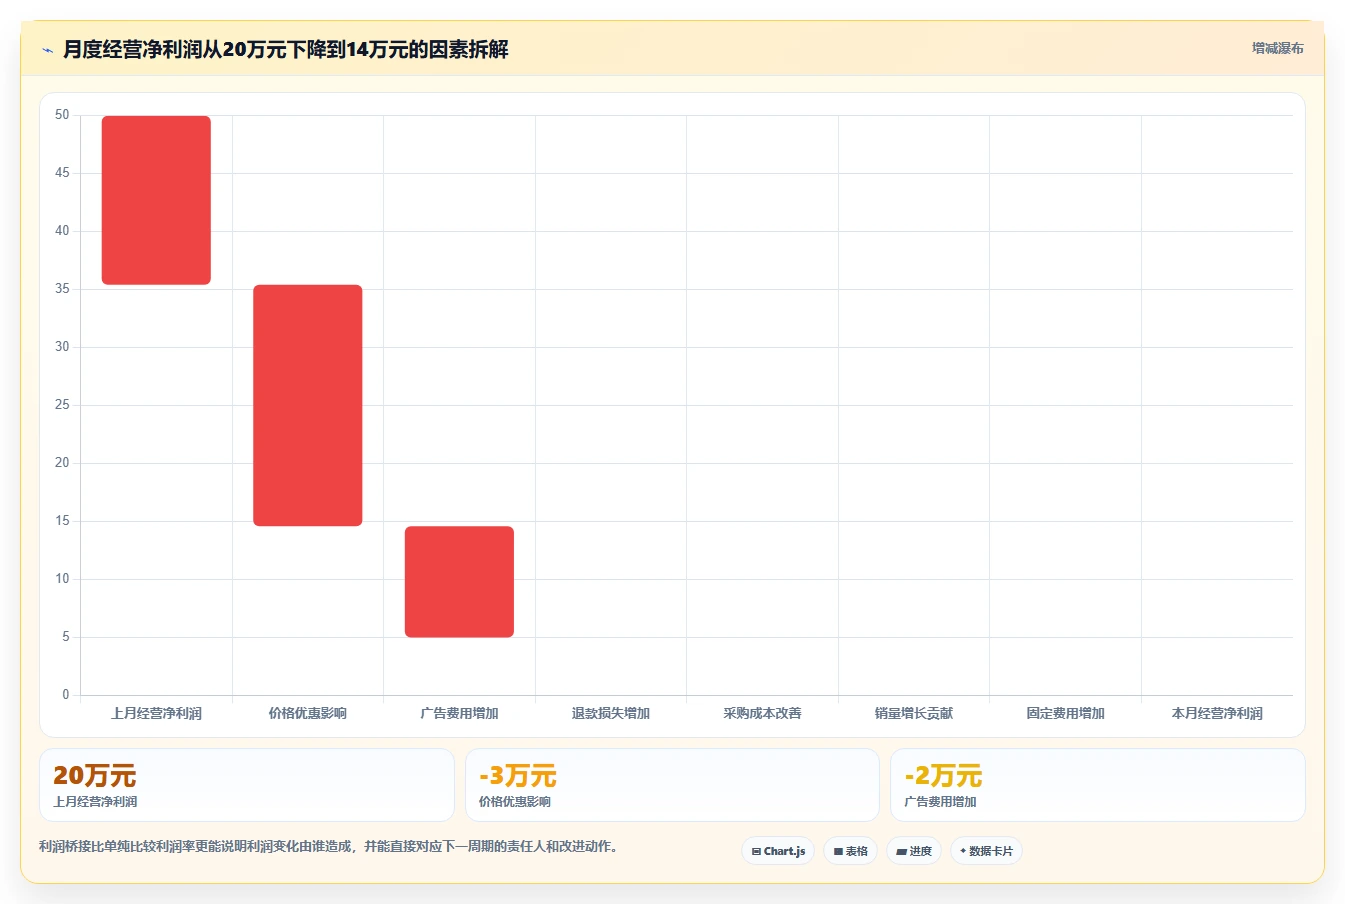This screenshot has height=904, width=1345.
Task: Click the y-axis value 30
Action: coord(62,347)
